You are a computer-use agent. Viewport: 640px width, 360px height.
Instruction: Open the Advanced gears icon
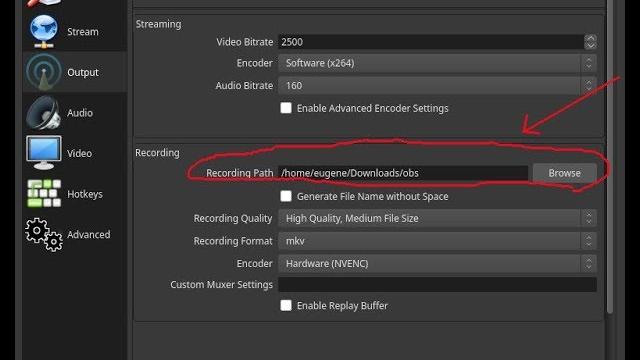44,234
